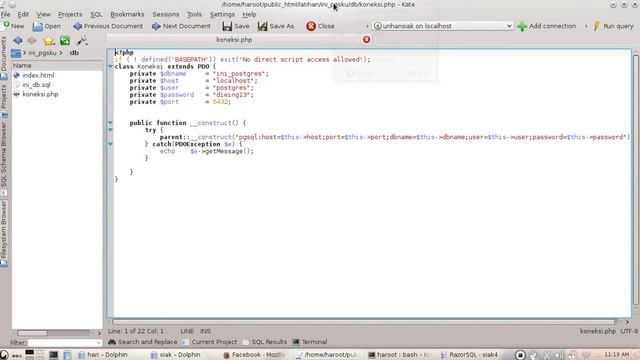Toggle the Filesystem Browser side tab
Viewport: 640px width, 360px height.
pos(4,233)
